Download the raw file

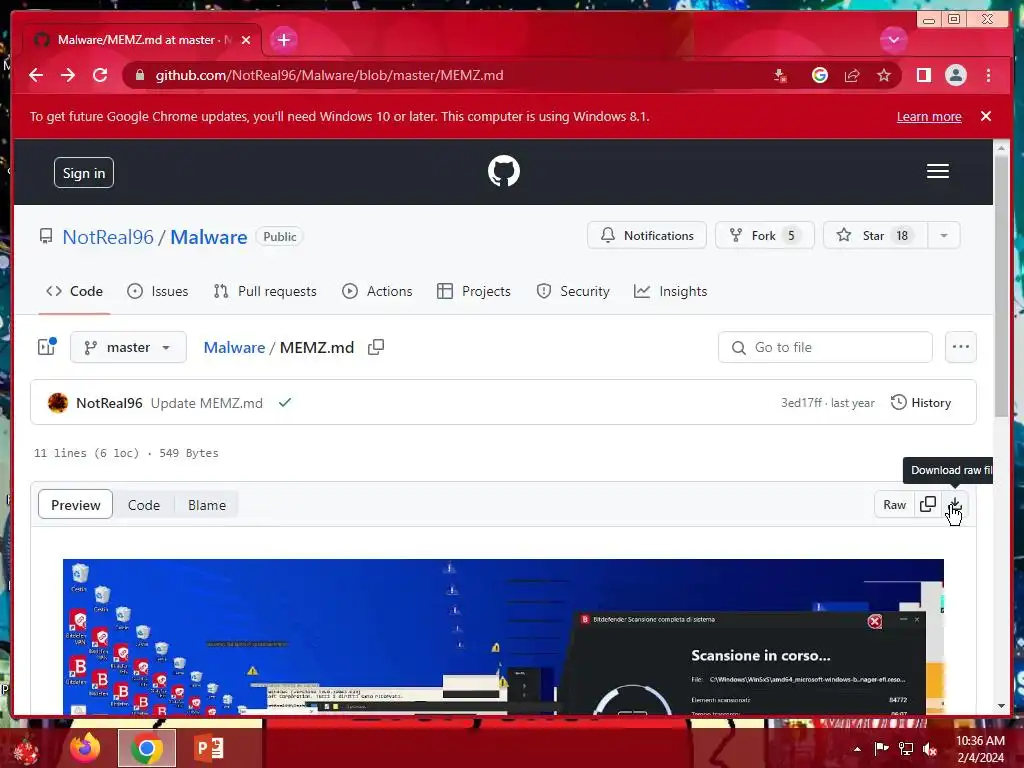pyautogui.click(x=955, y=505)
